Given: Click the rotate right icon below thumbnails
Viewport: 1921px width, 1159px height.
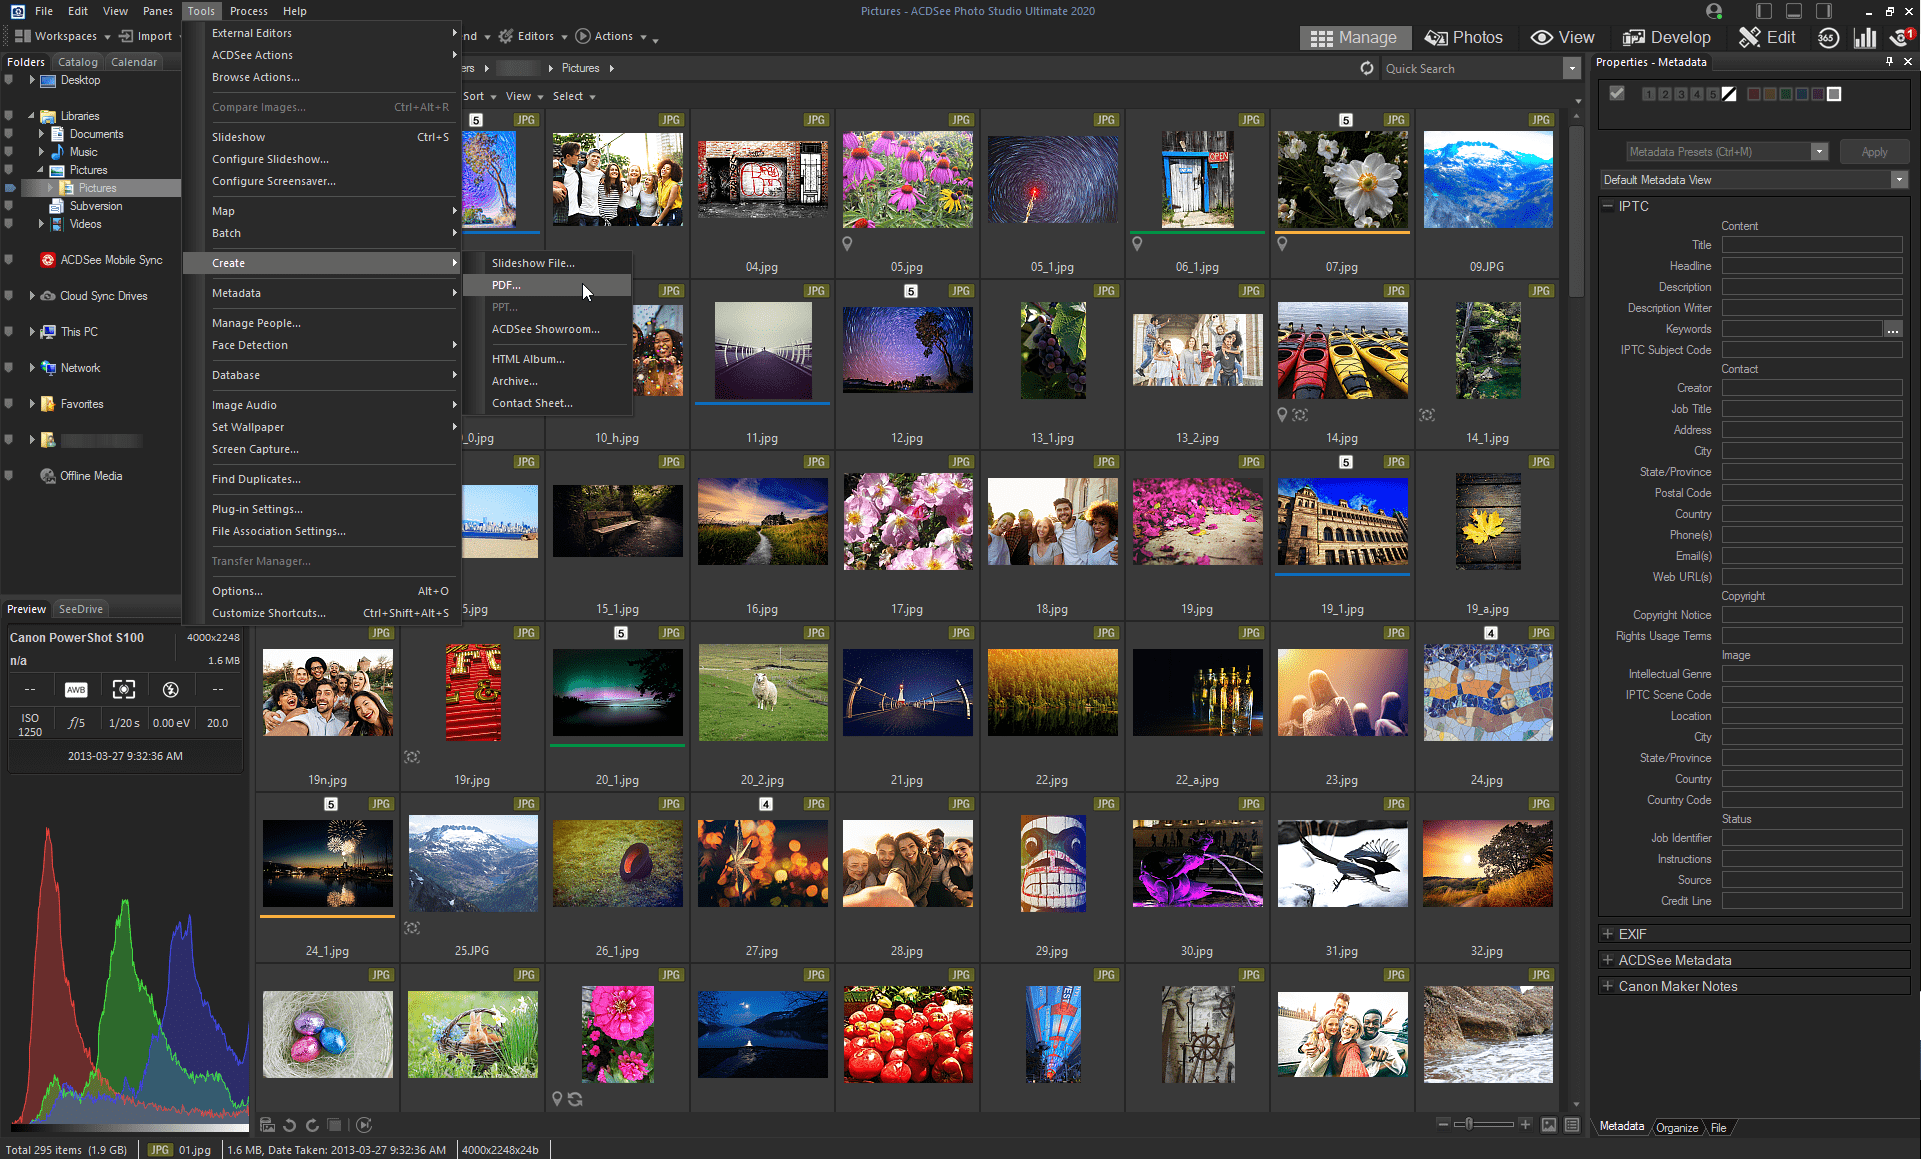Looking at the screenshot, I should click(312, 1125).
